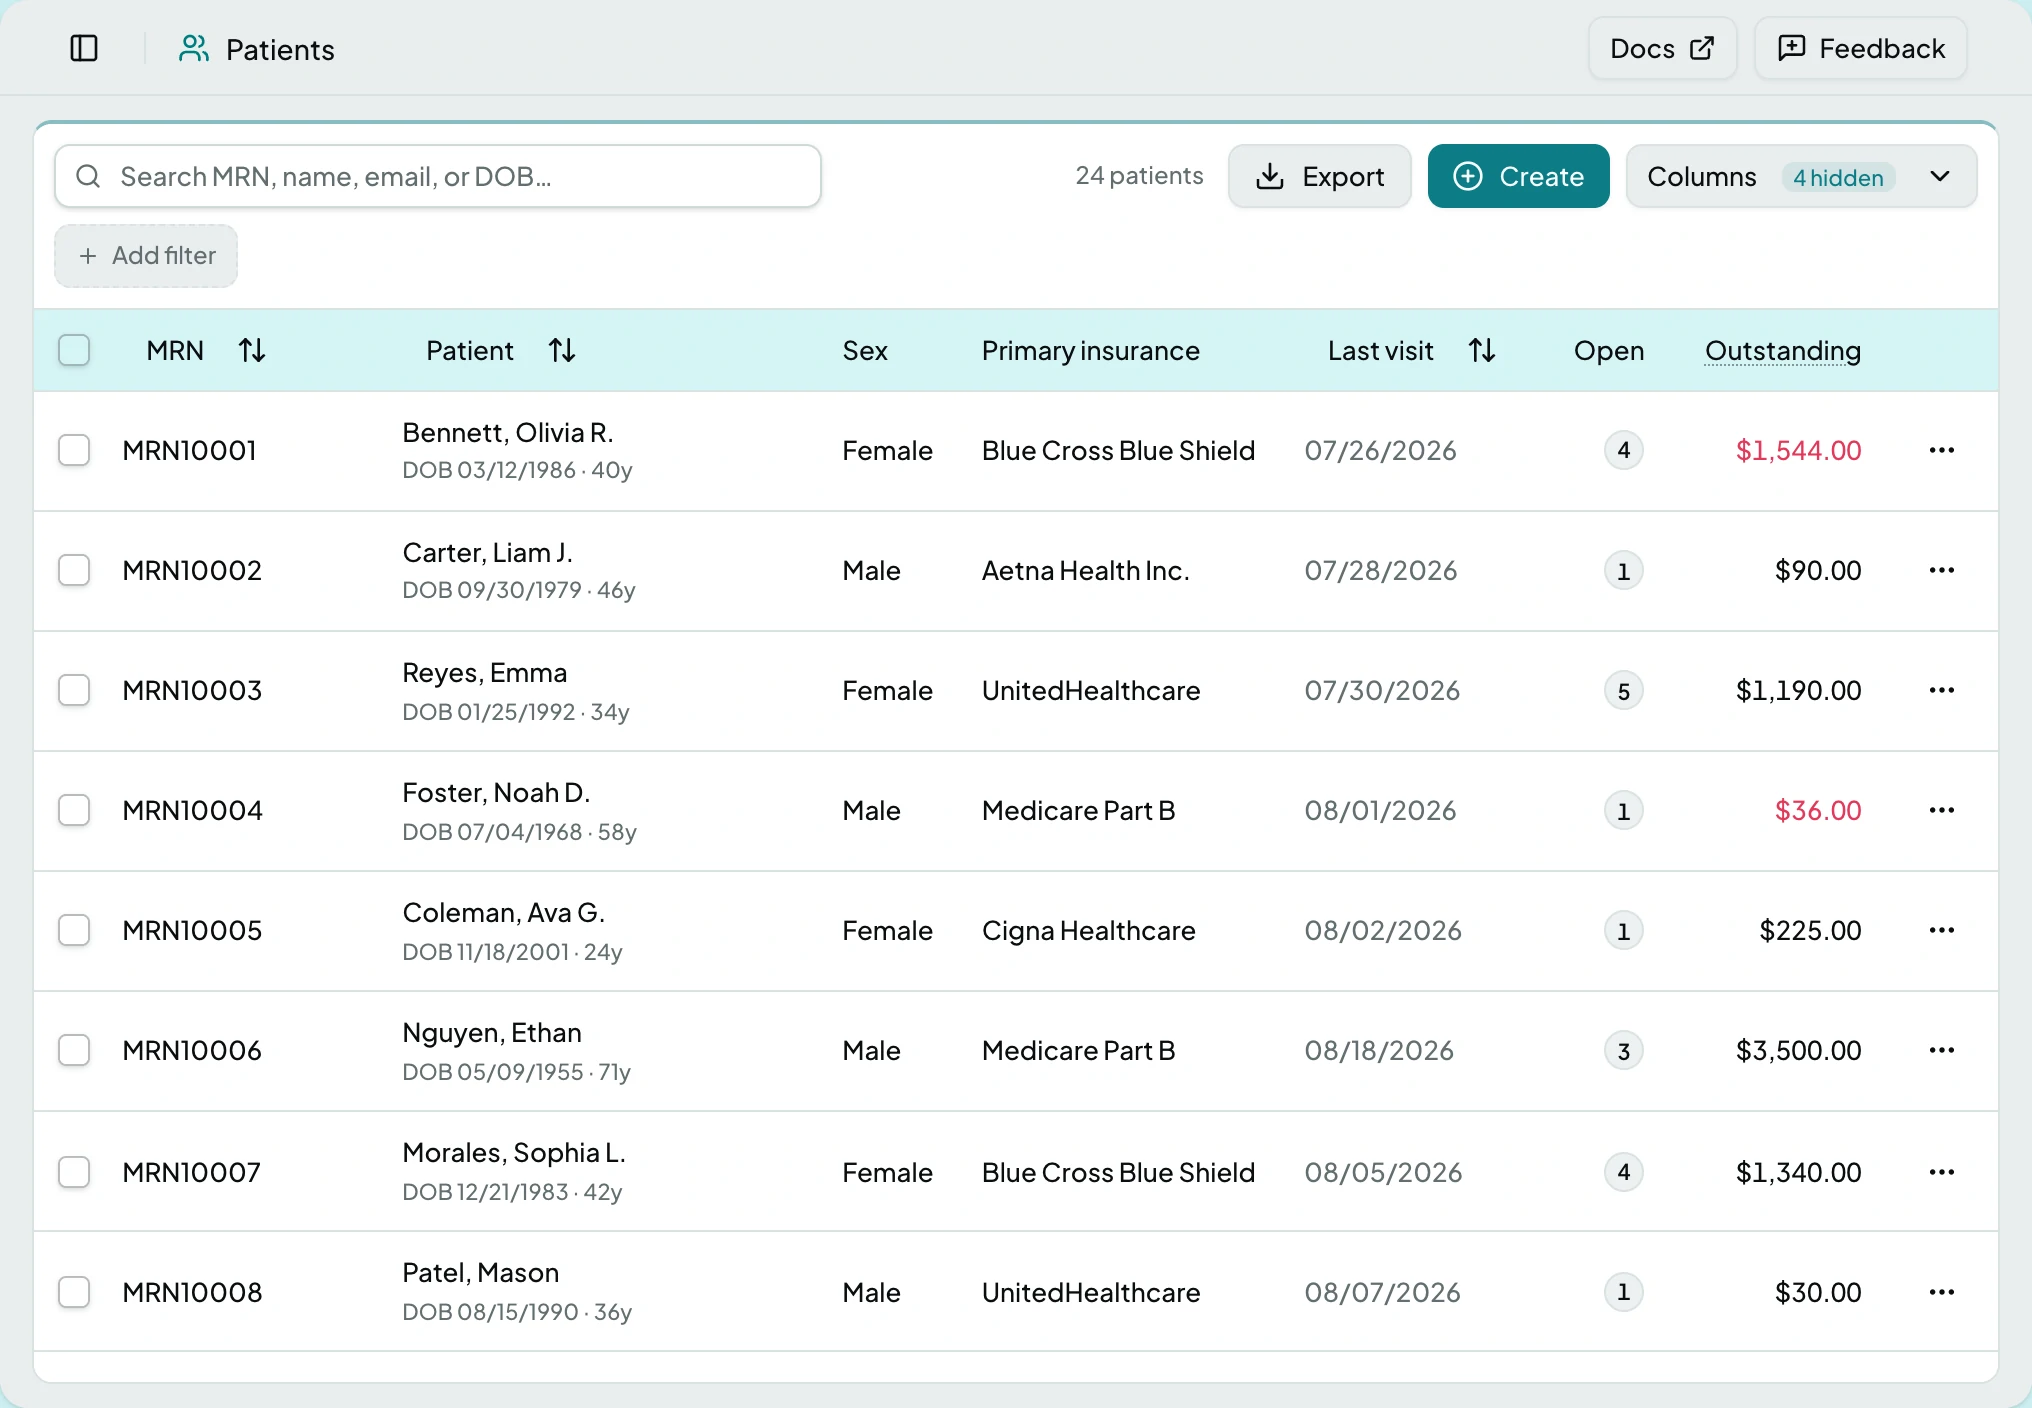This screenshot has width=2032, height=1408.
Task: Sort by MRN column arrows
Action: tap(252, 350)
